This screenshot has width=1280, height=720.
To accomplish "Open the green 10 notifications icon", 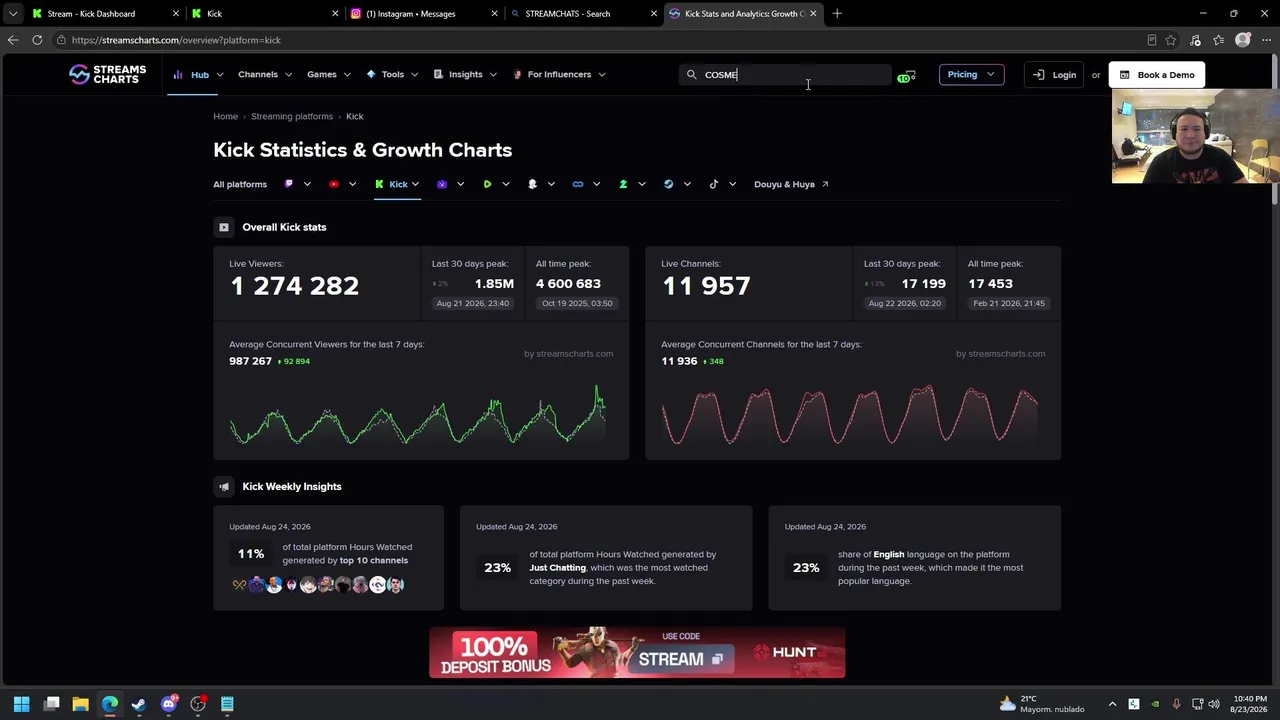I will 906,76.
